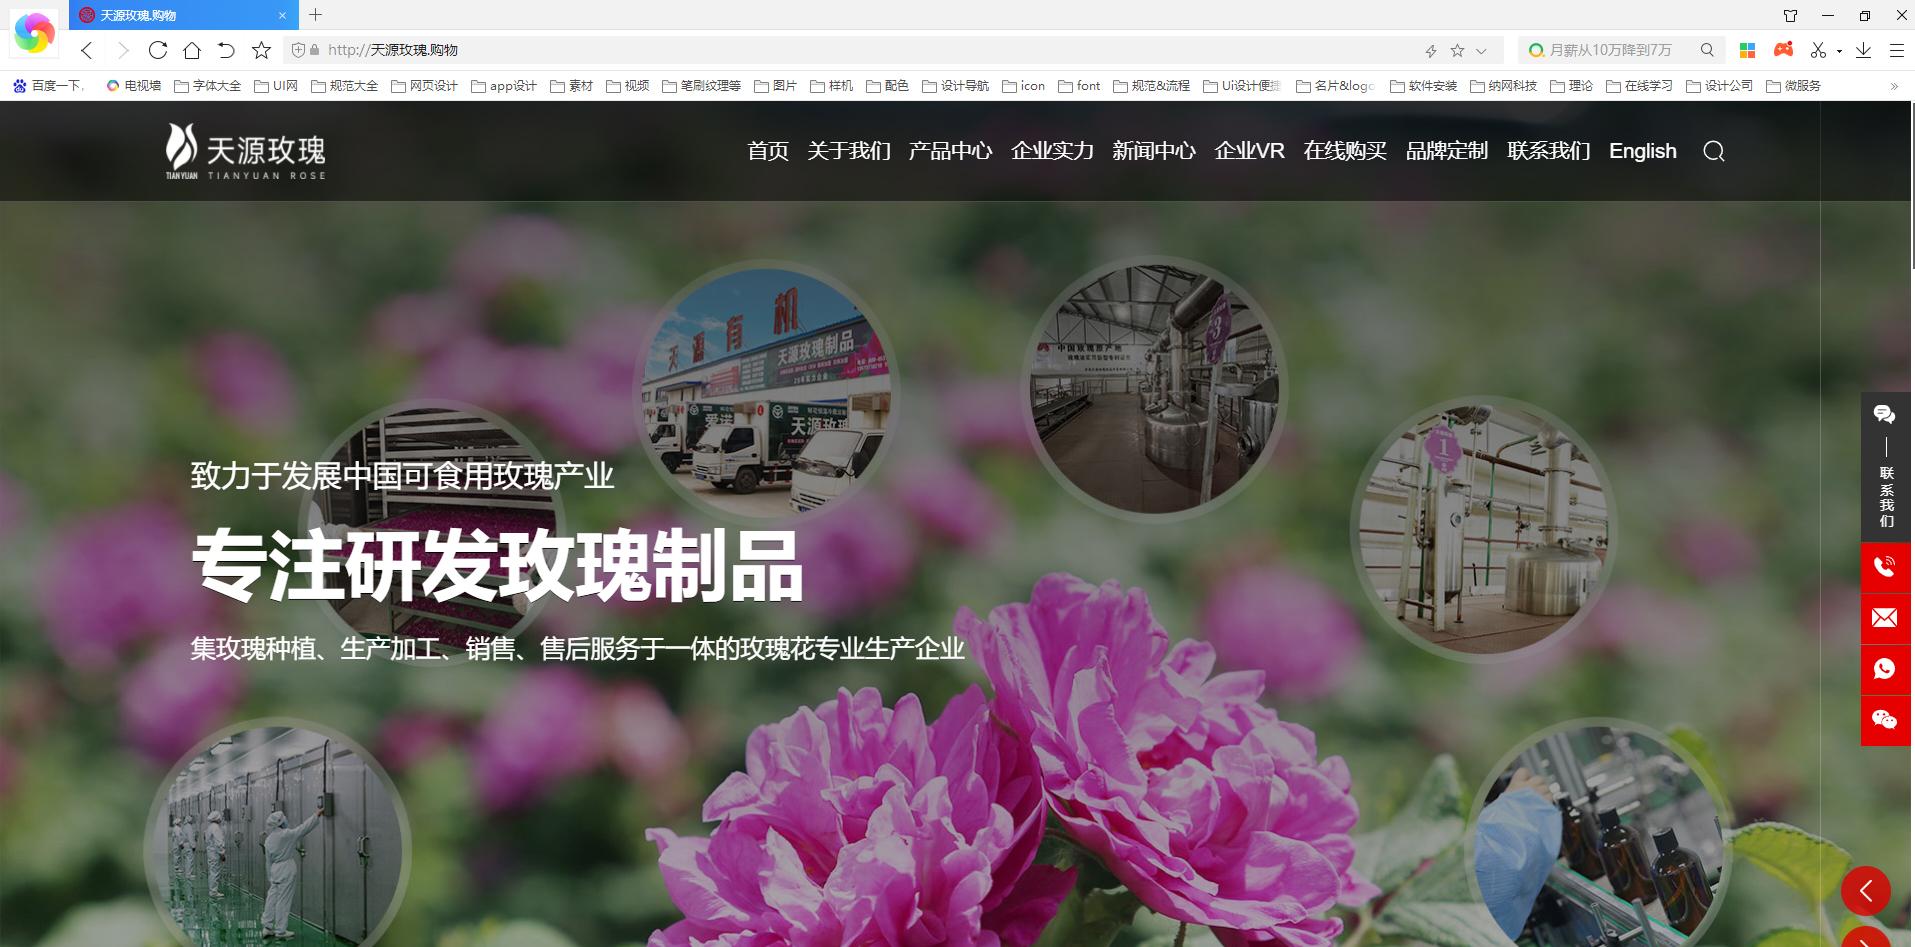Screen dimensions: 1915x947
Task: Open 品牌定制 navigation link
Action: coord(1447,151)
